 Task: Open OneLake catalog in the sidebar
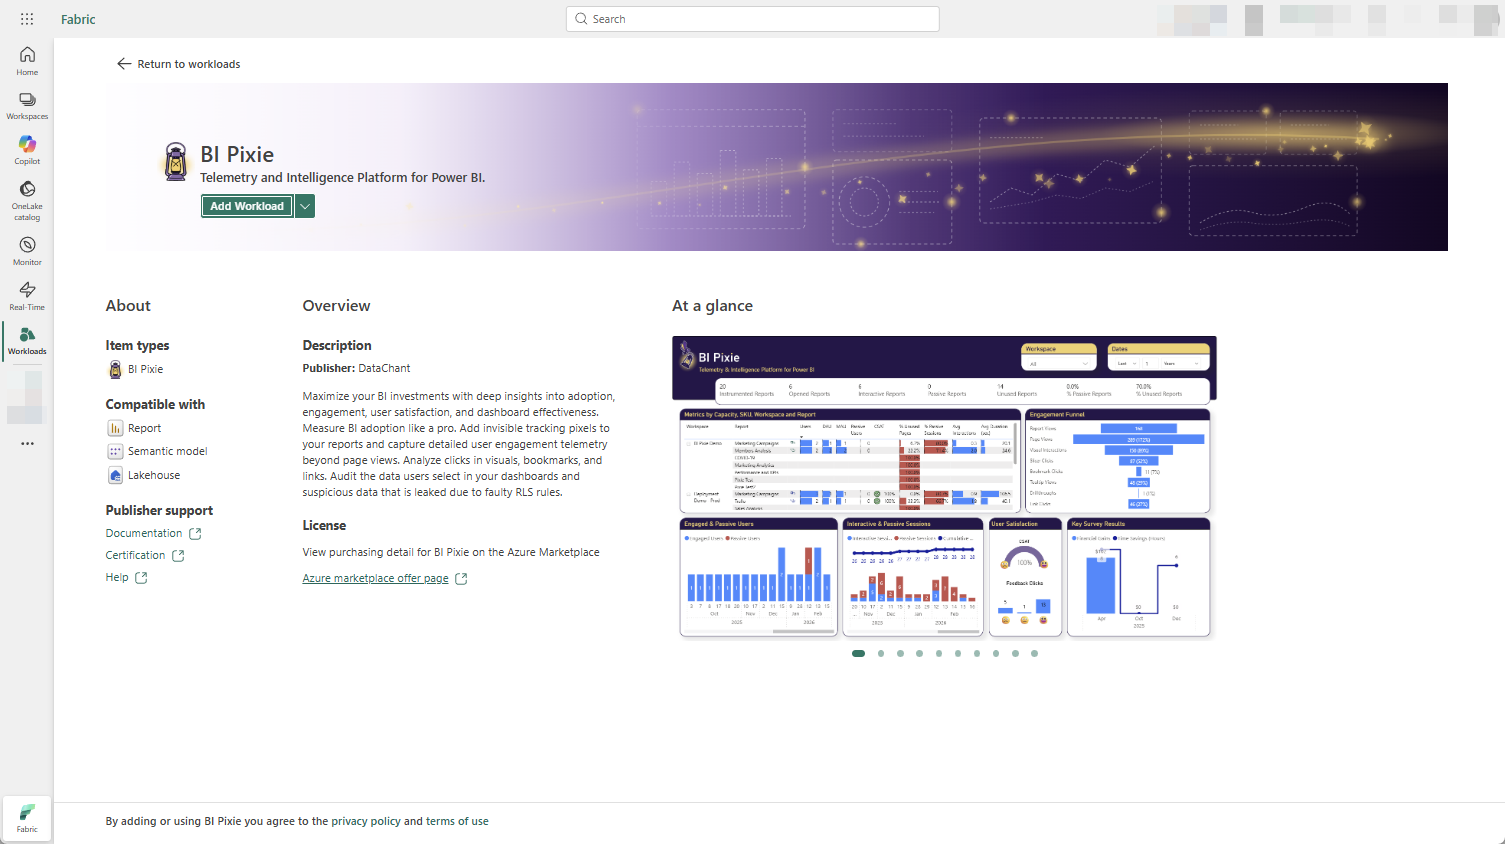[x=27, y=200]
